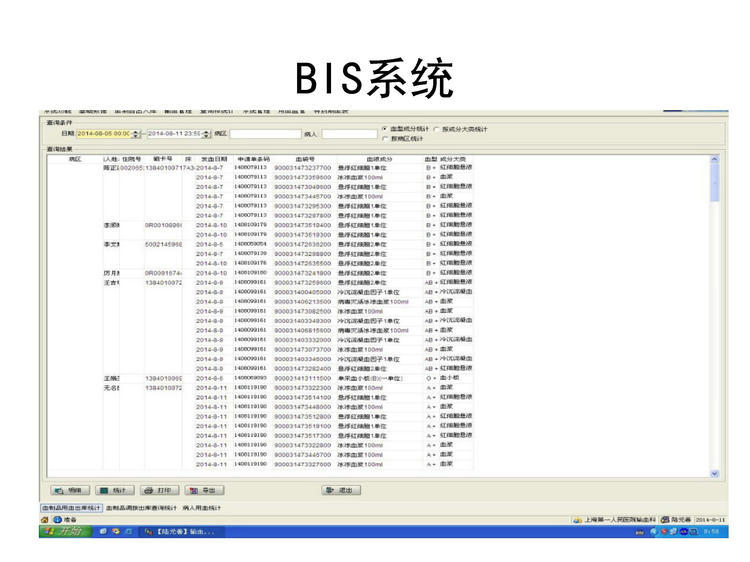Click the blue round icon beside home icon

[57, 519]
